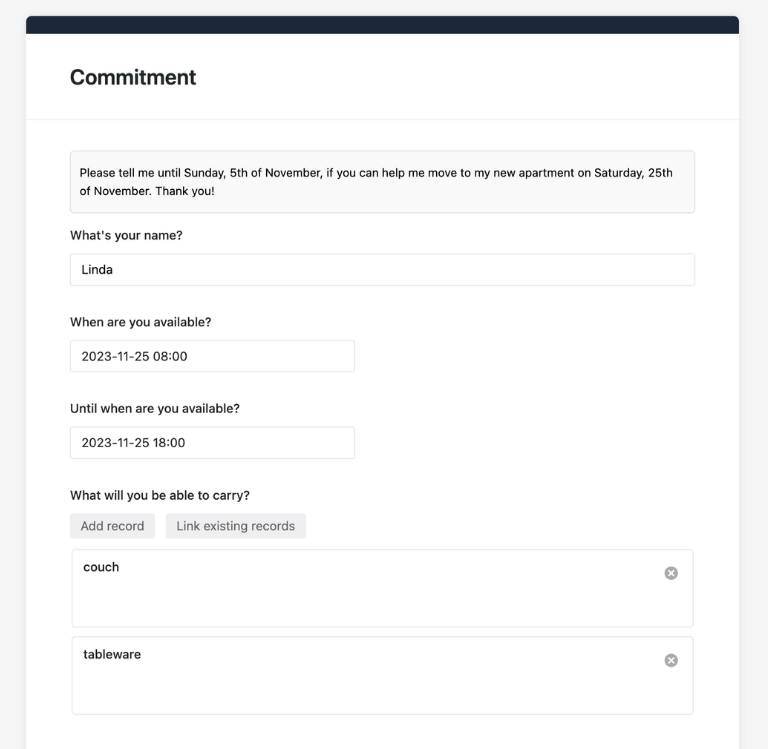Click the "When are you available?" label

click(x=141, y=322)
